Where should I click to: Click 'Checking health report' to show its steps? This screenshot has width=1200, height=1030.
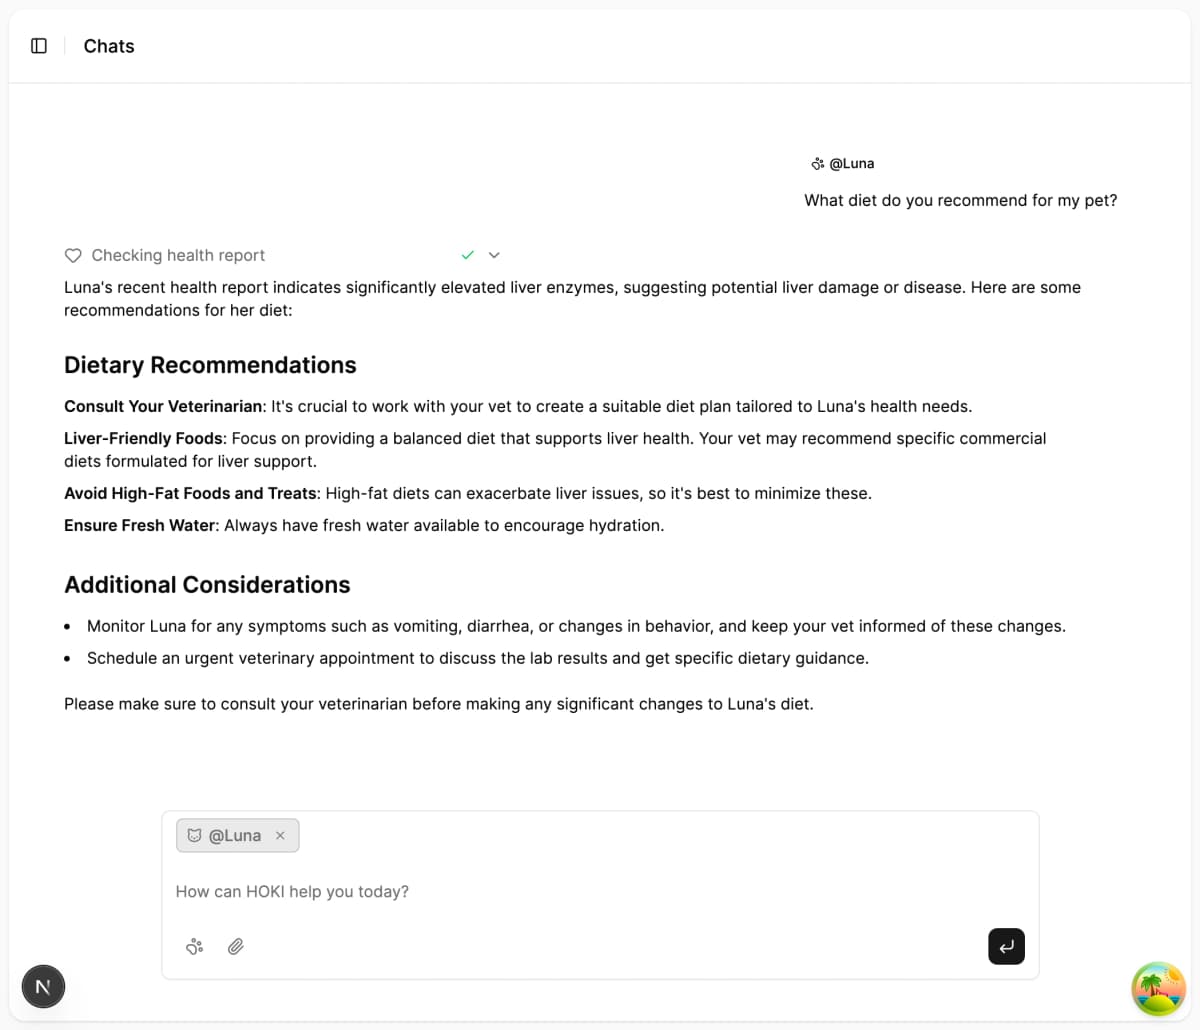point(178,255)
